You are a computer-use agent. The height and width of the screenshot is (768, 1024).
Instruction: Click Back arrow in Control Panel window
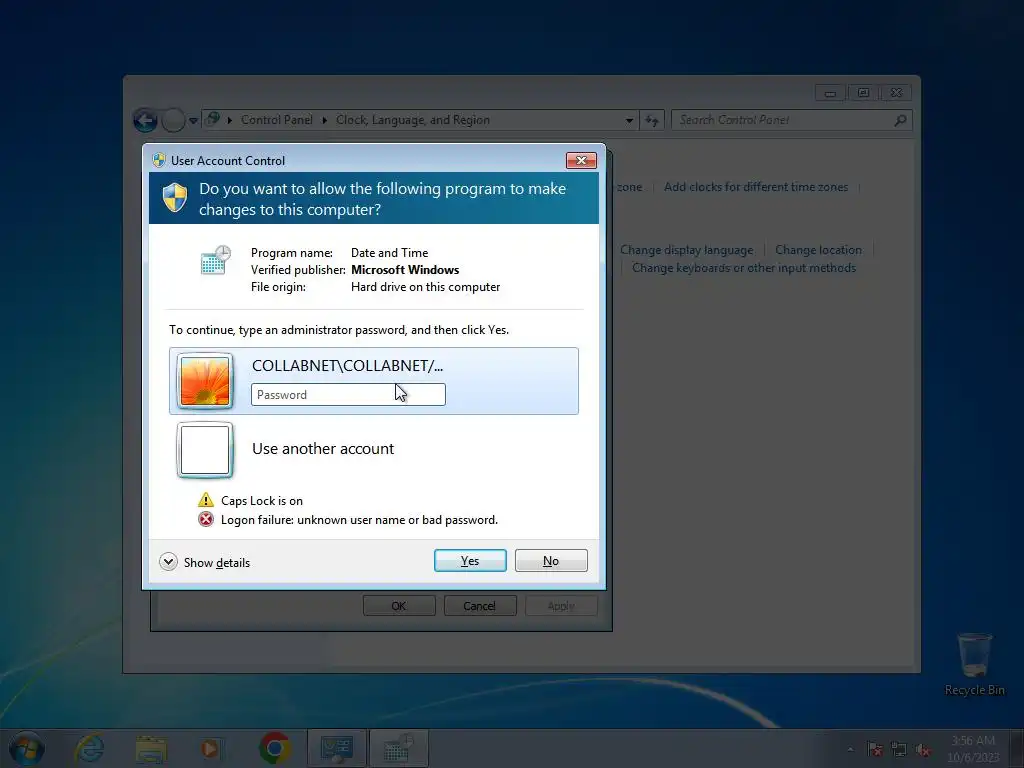pos(145,120)
